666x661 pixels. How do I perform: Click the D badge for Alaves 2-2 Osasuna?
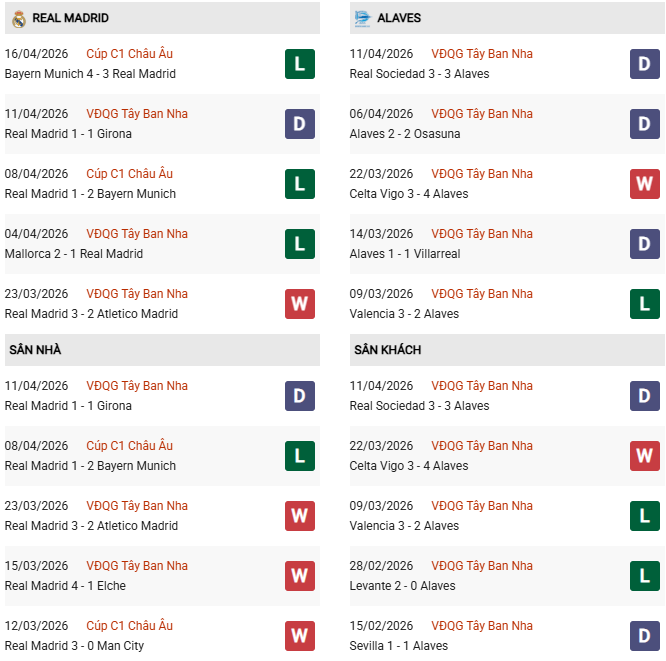click(x=644, y=124)
